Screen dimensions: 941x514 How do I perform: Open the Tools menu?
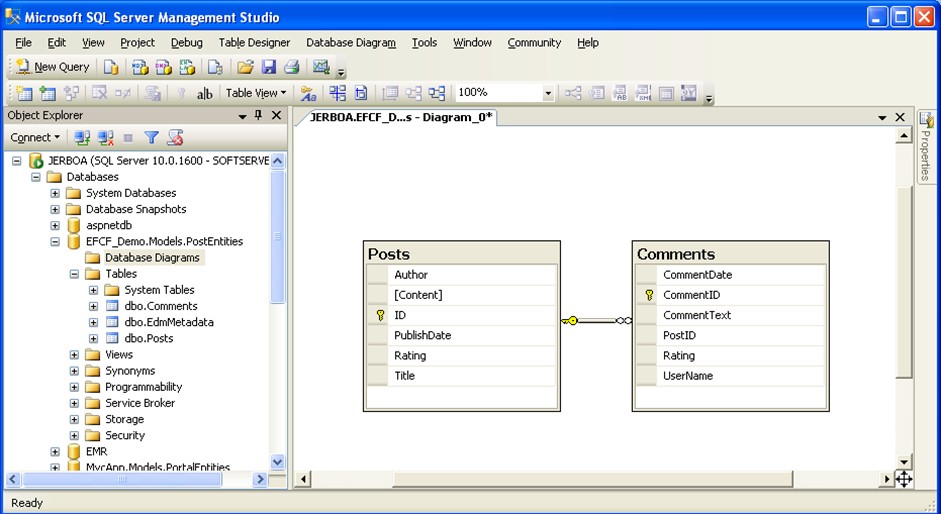click(424, 43)
